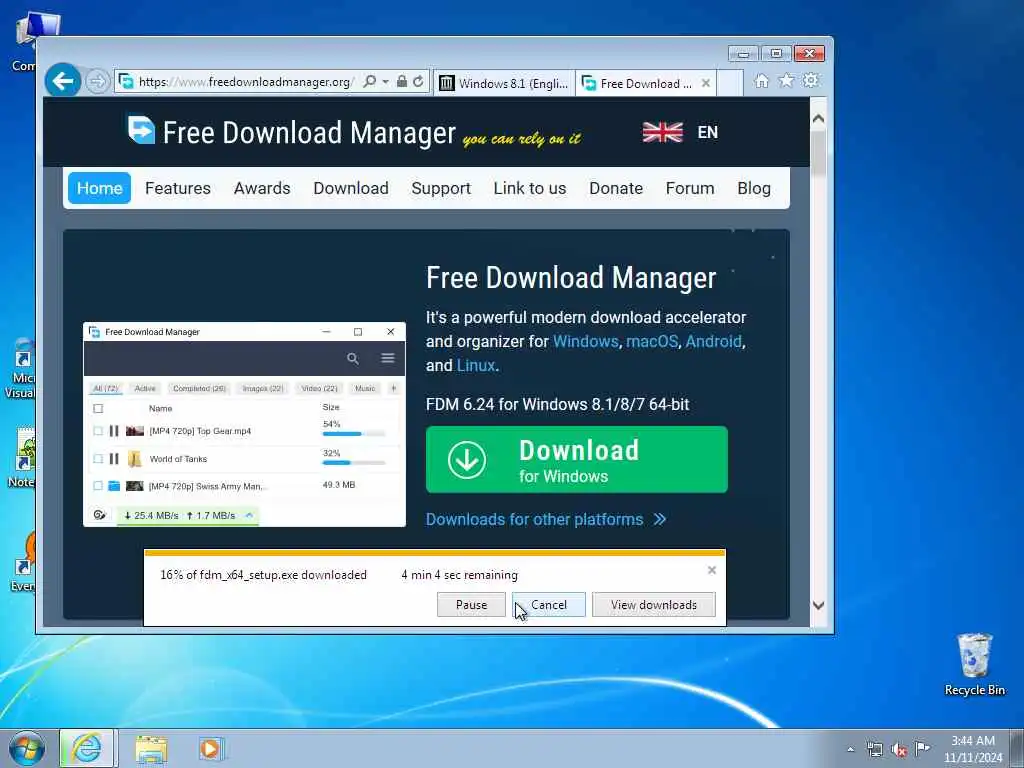Open the Windows Start button
1024x768 pixels.
(x=27, y=748)
